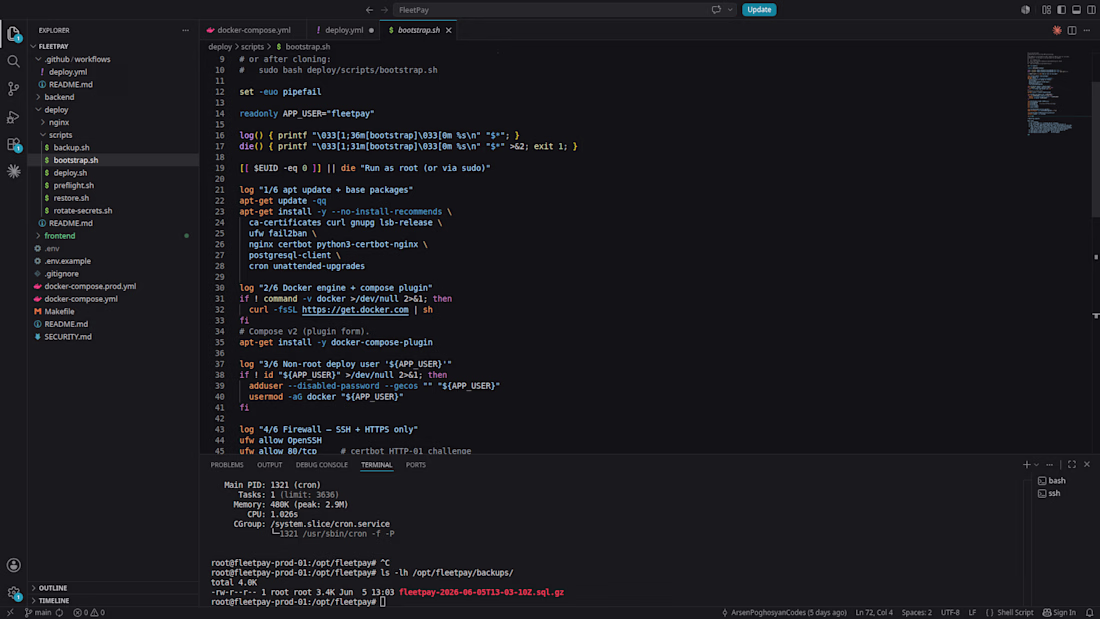The height and width of the screenshot is (619, 1100).
Task: Switch to the docker-compose.yml tab
Action: click(253, 30)
